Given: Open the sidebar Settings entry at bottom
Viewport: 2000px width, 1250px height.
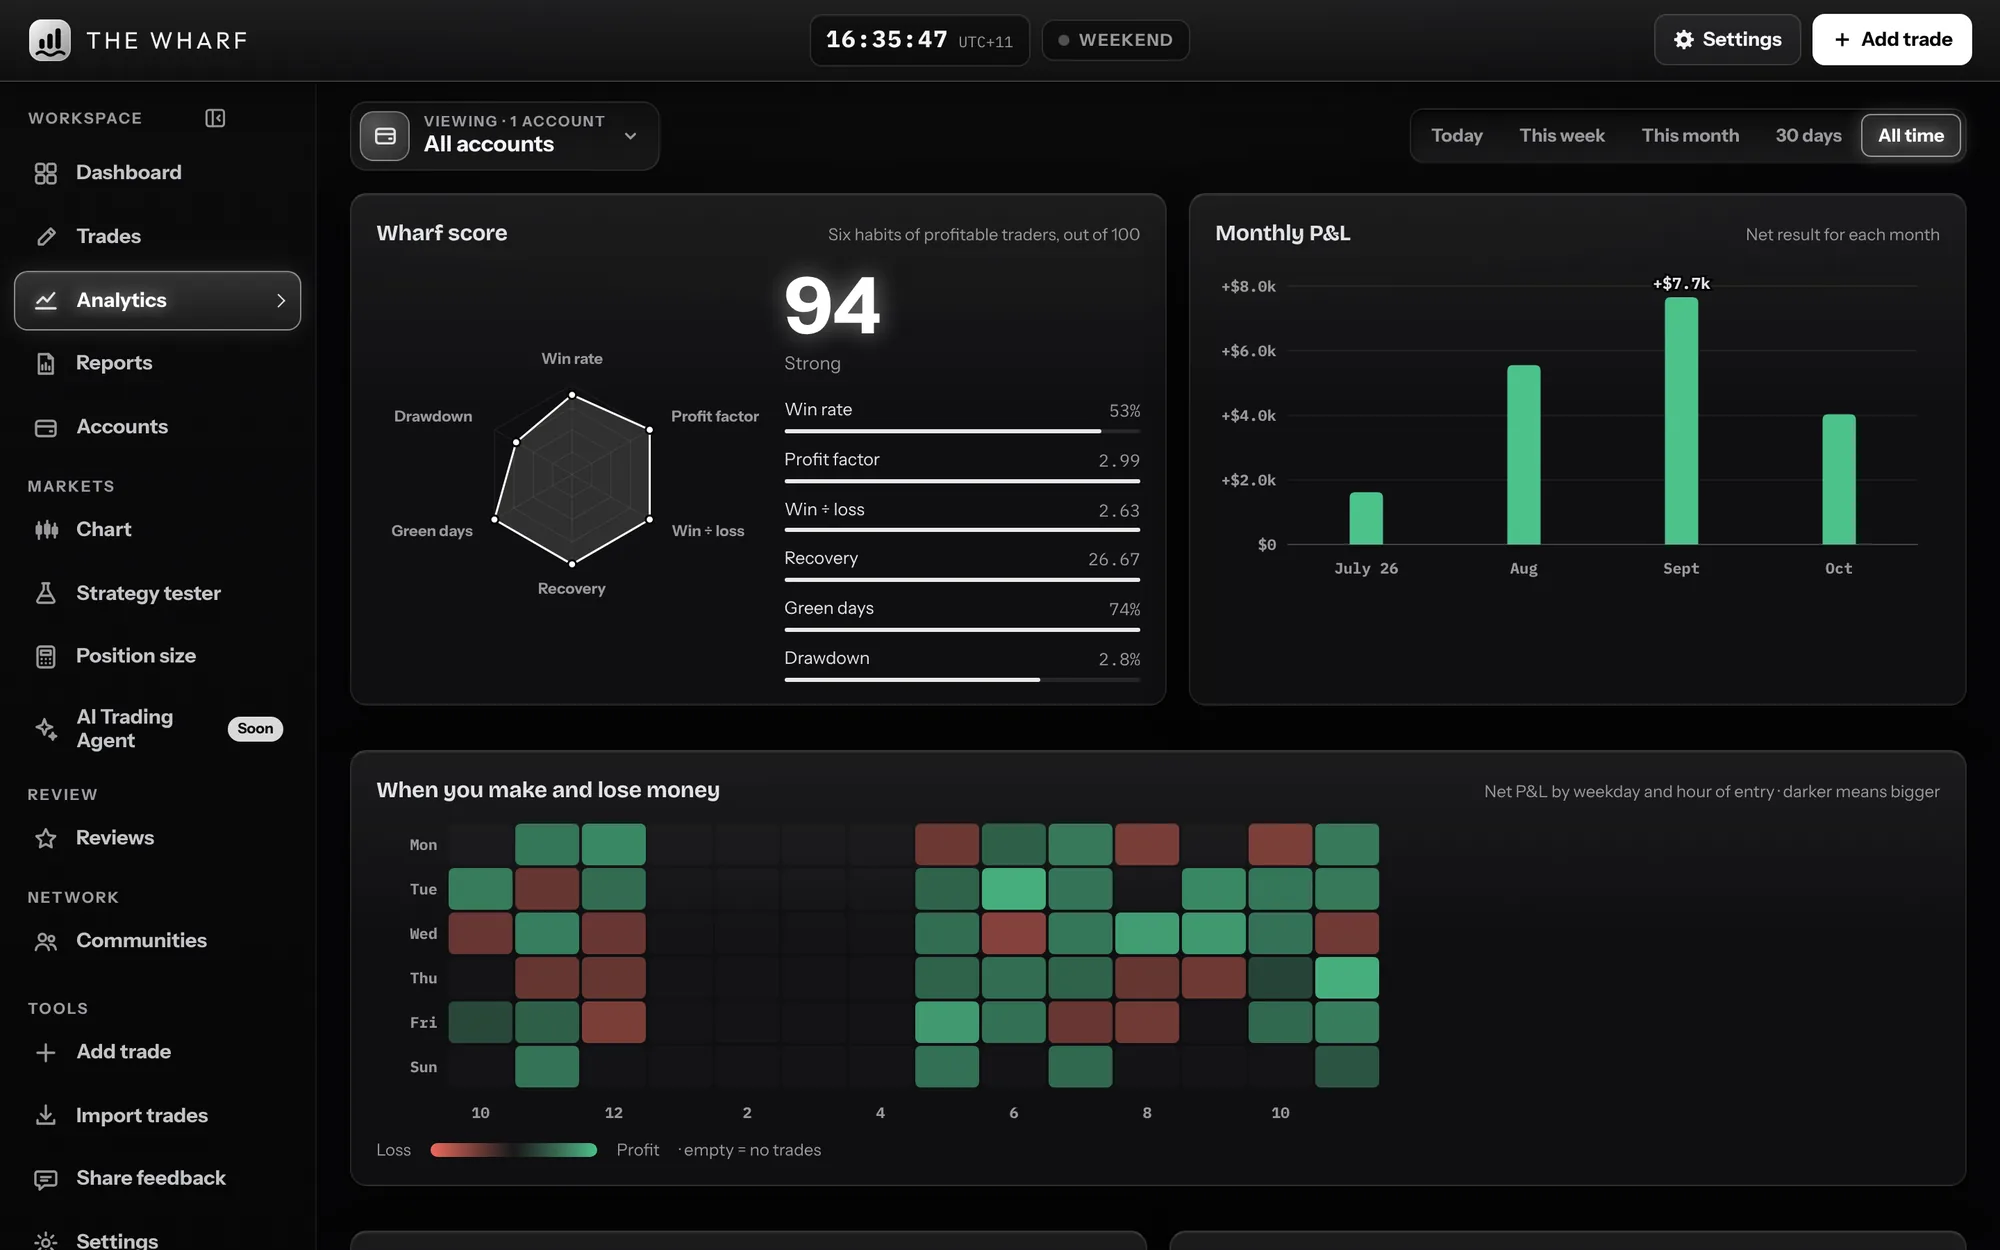Looking at the screenshot, I should click(157, 1240).
